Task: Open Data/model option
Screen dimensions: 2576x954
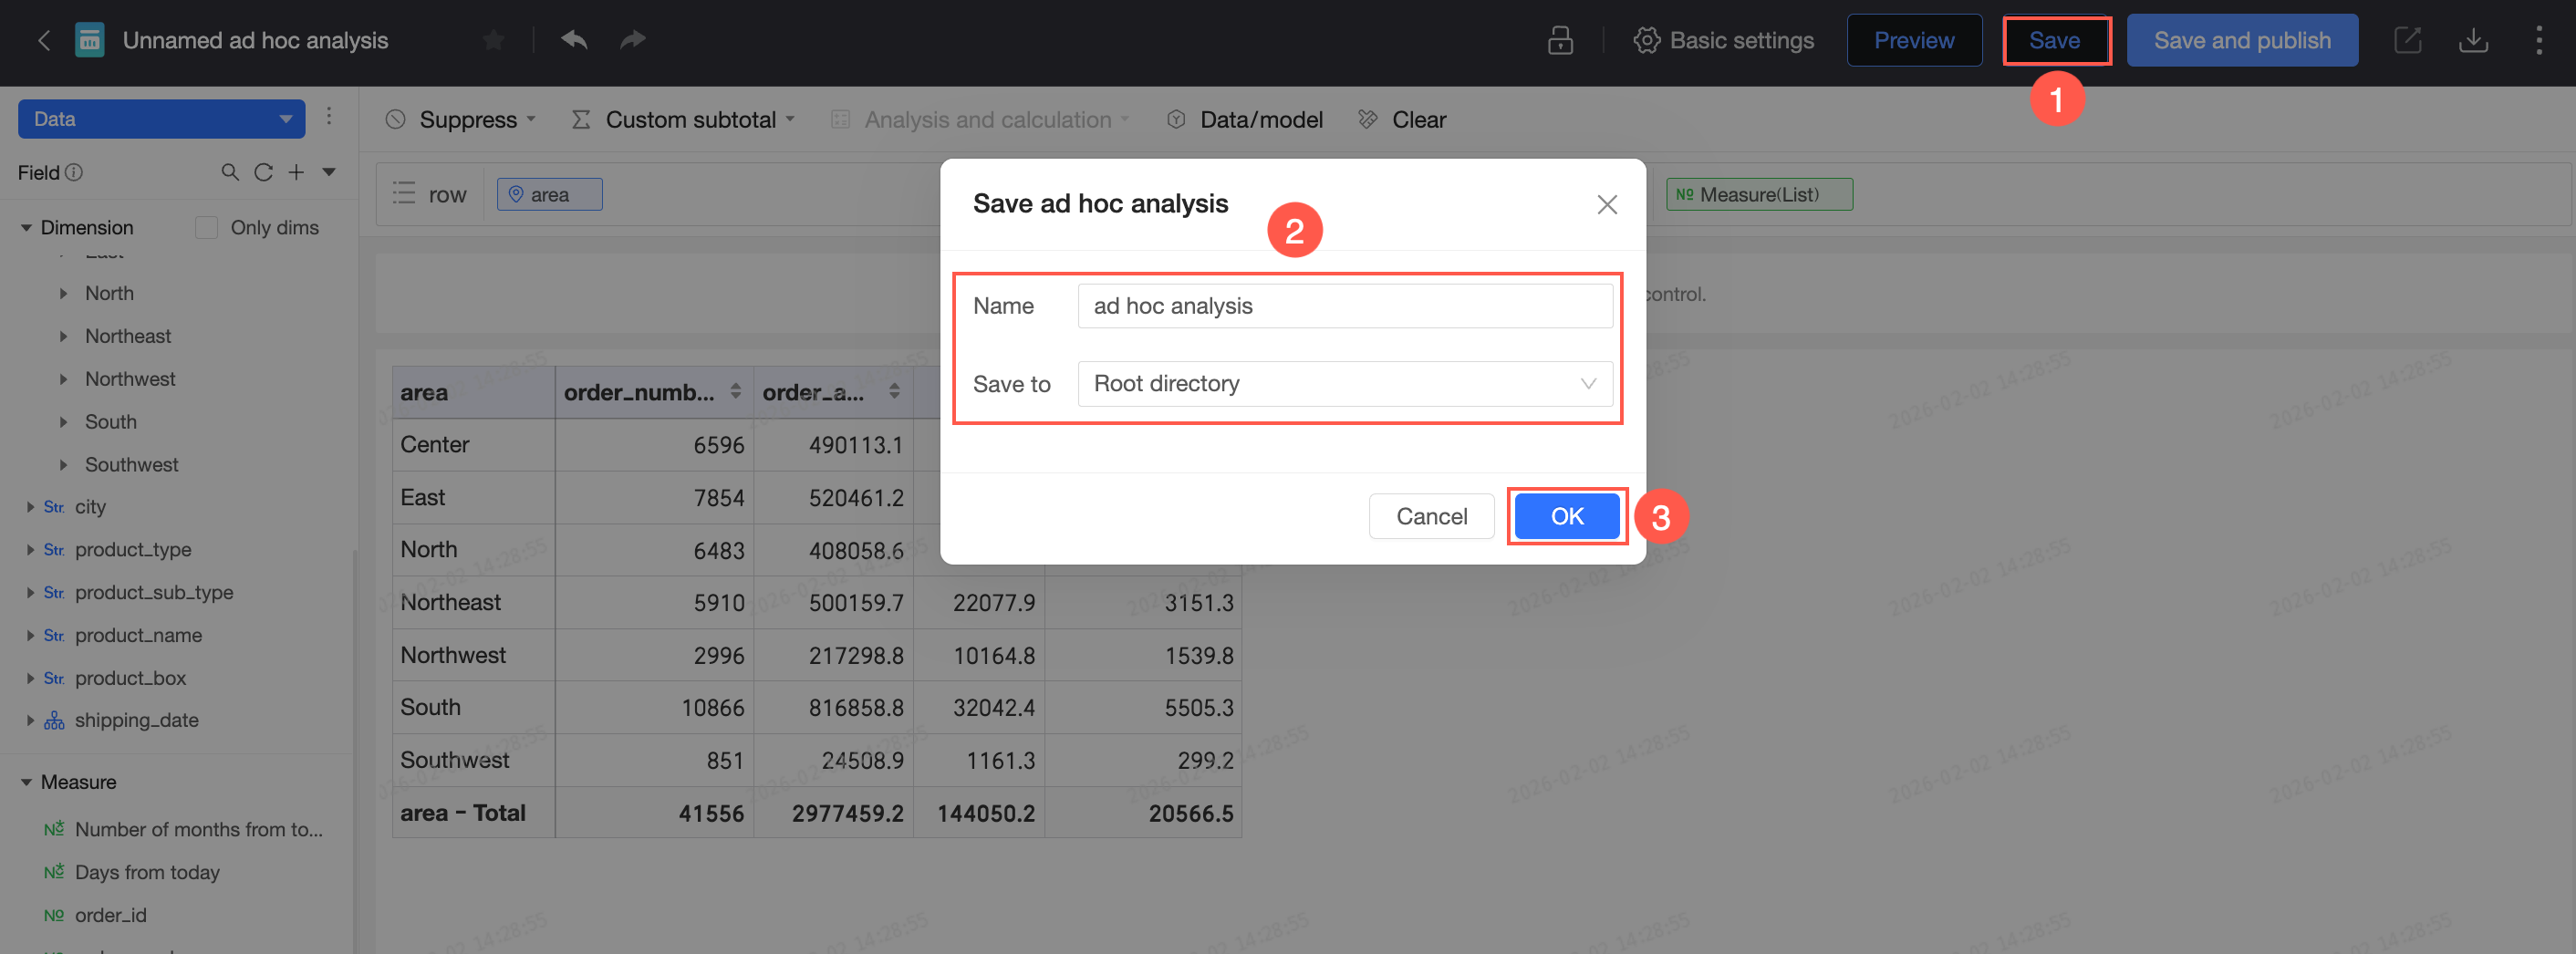Action: (1244, 119)
